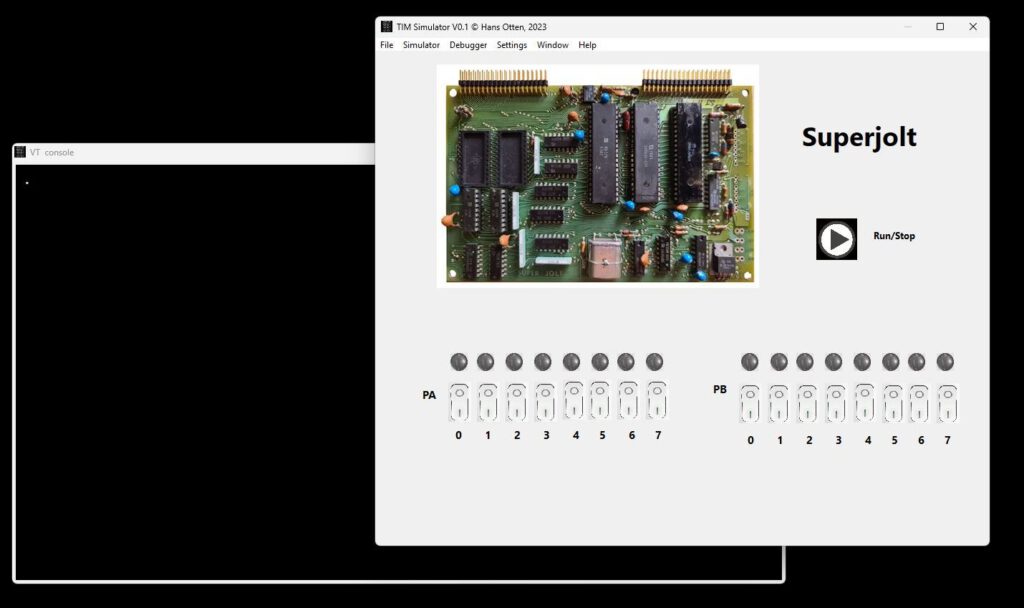The width and height of the screenshot is (1024, 608).
Task: Open the Help menu
Action: click(x=587, y=45)
